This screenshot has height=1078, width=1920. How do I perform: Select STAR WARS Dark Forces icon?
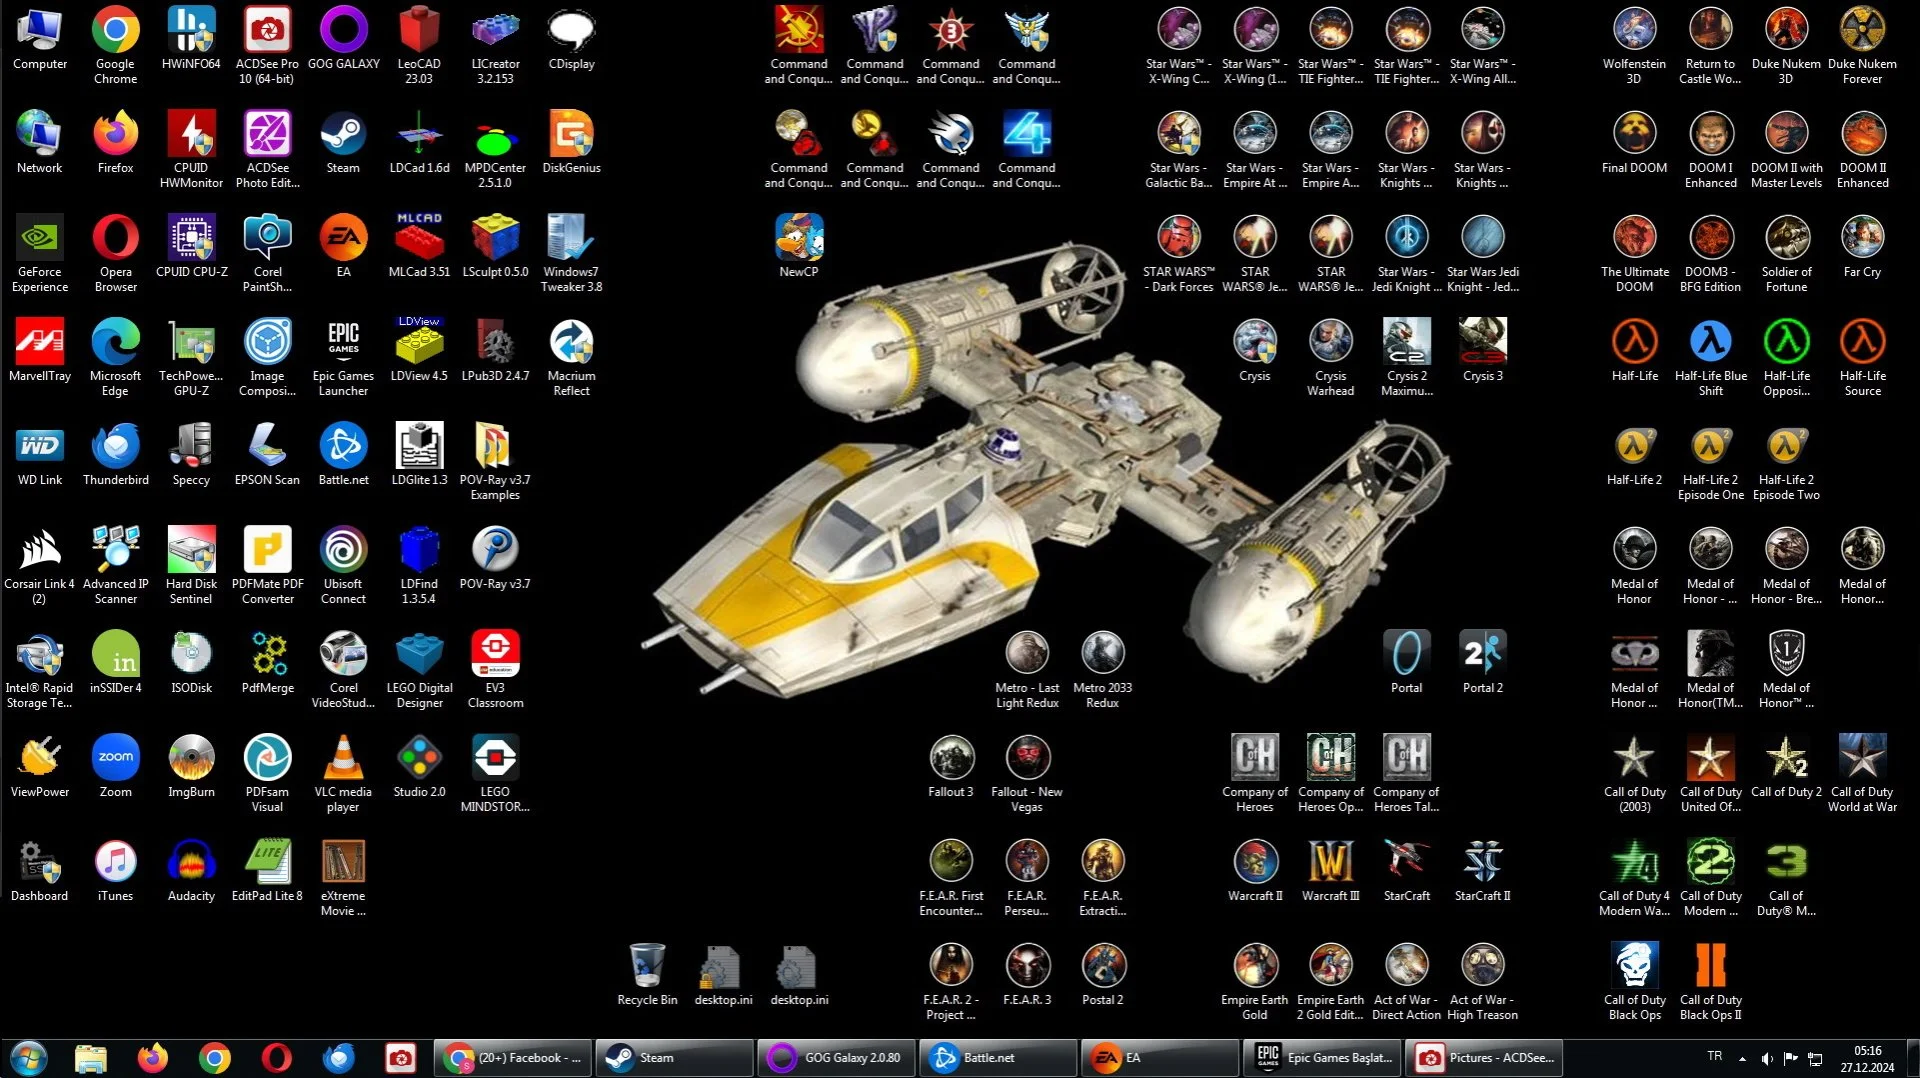click(x=1179, y=253)
